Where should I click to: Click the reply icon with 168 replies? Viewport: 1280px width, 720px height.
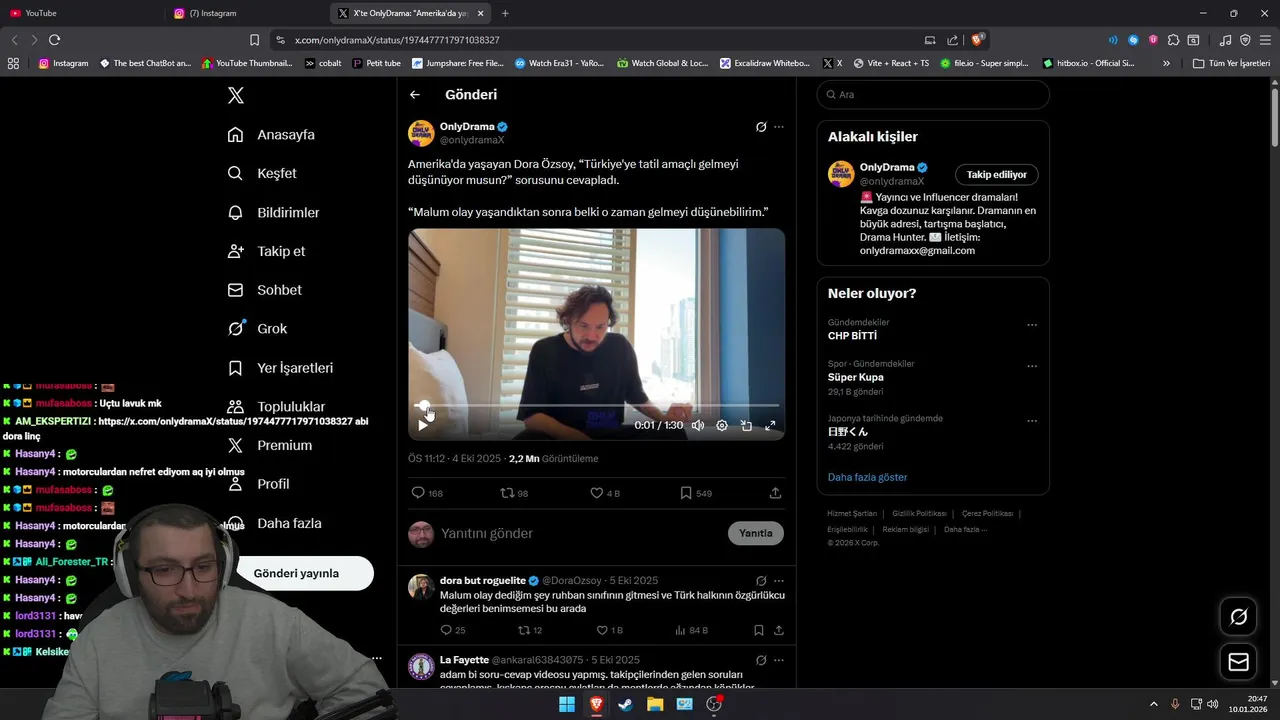418,493
